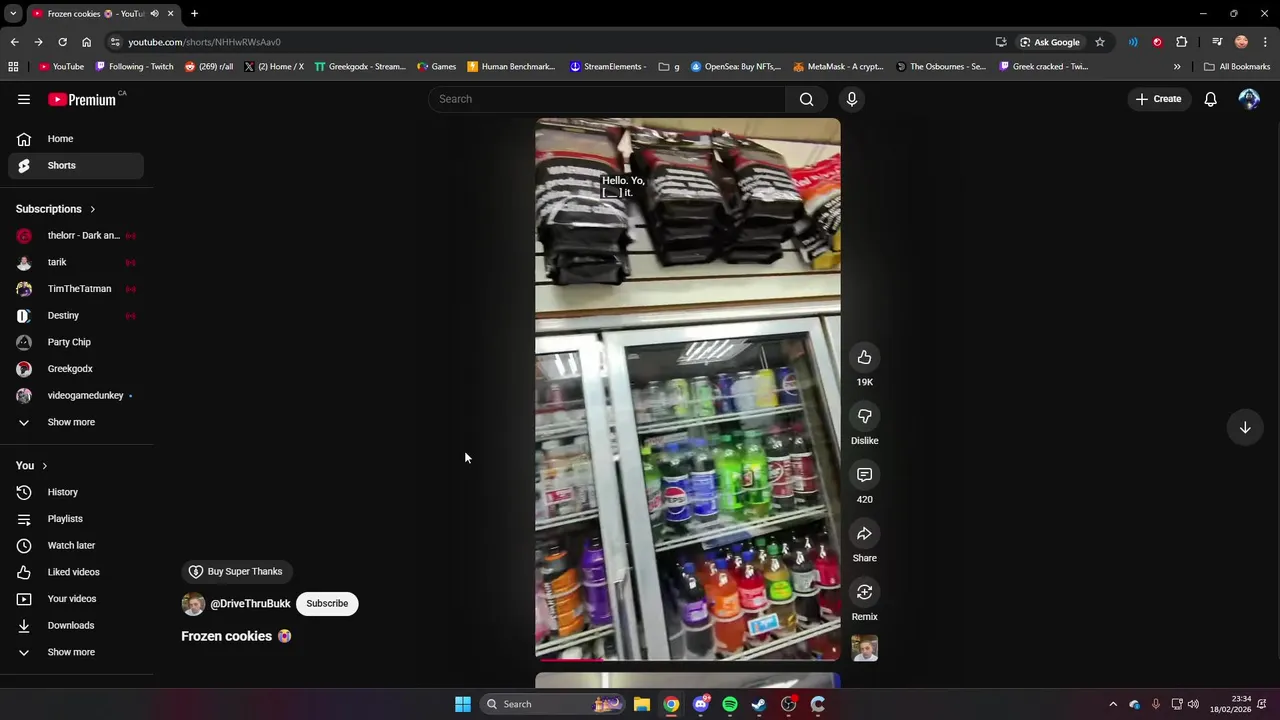Screen dimensions: 1280x720
Task: Go back in the browser
Action: pos(14,42)
